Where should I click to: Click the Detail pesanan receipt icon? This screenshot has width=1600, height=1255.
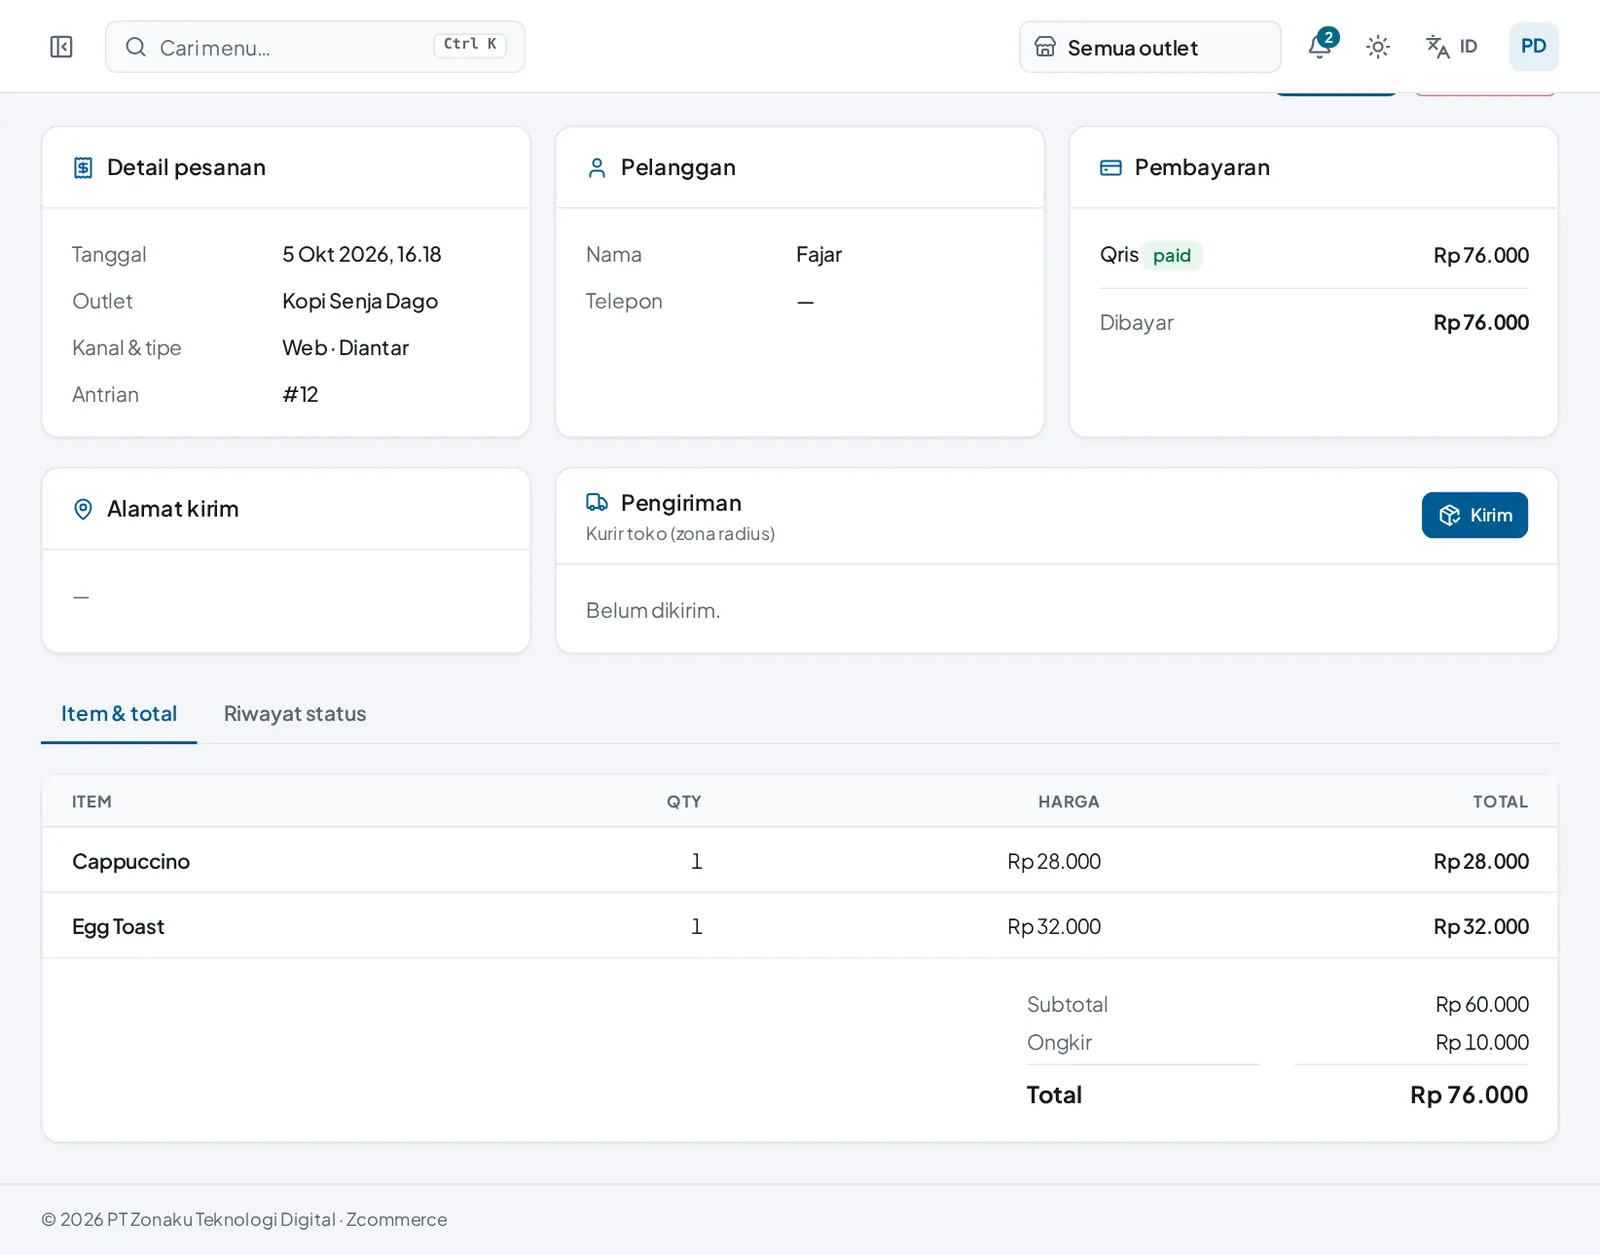(x=83, y=168)
